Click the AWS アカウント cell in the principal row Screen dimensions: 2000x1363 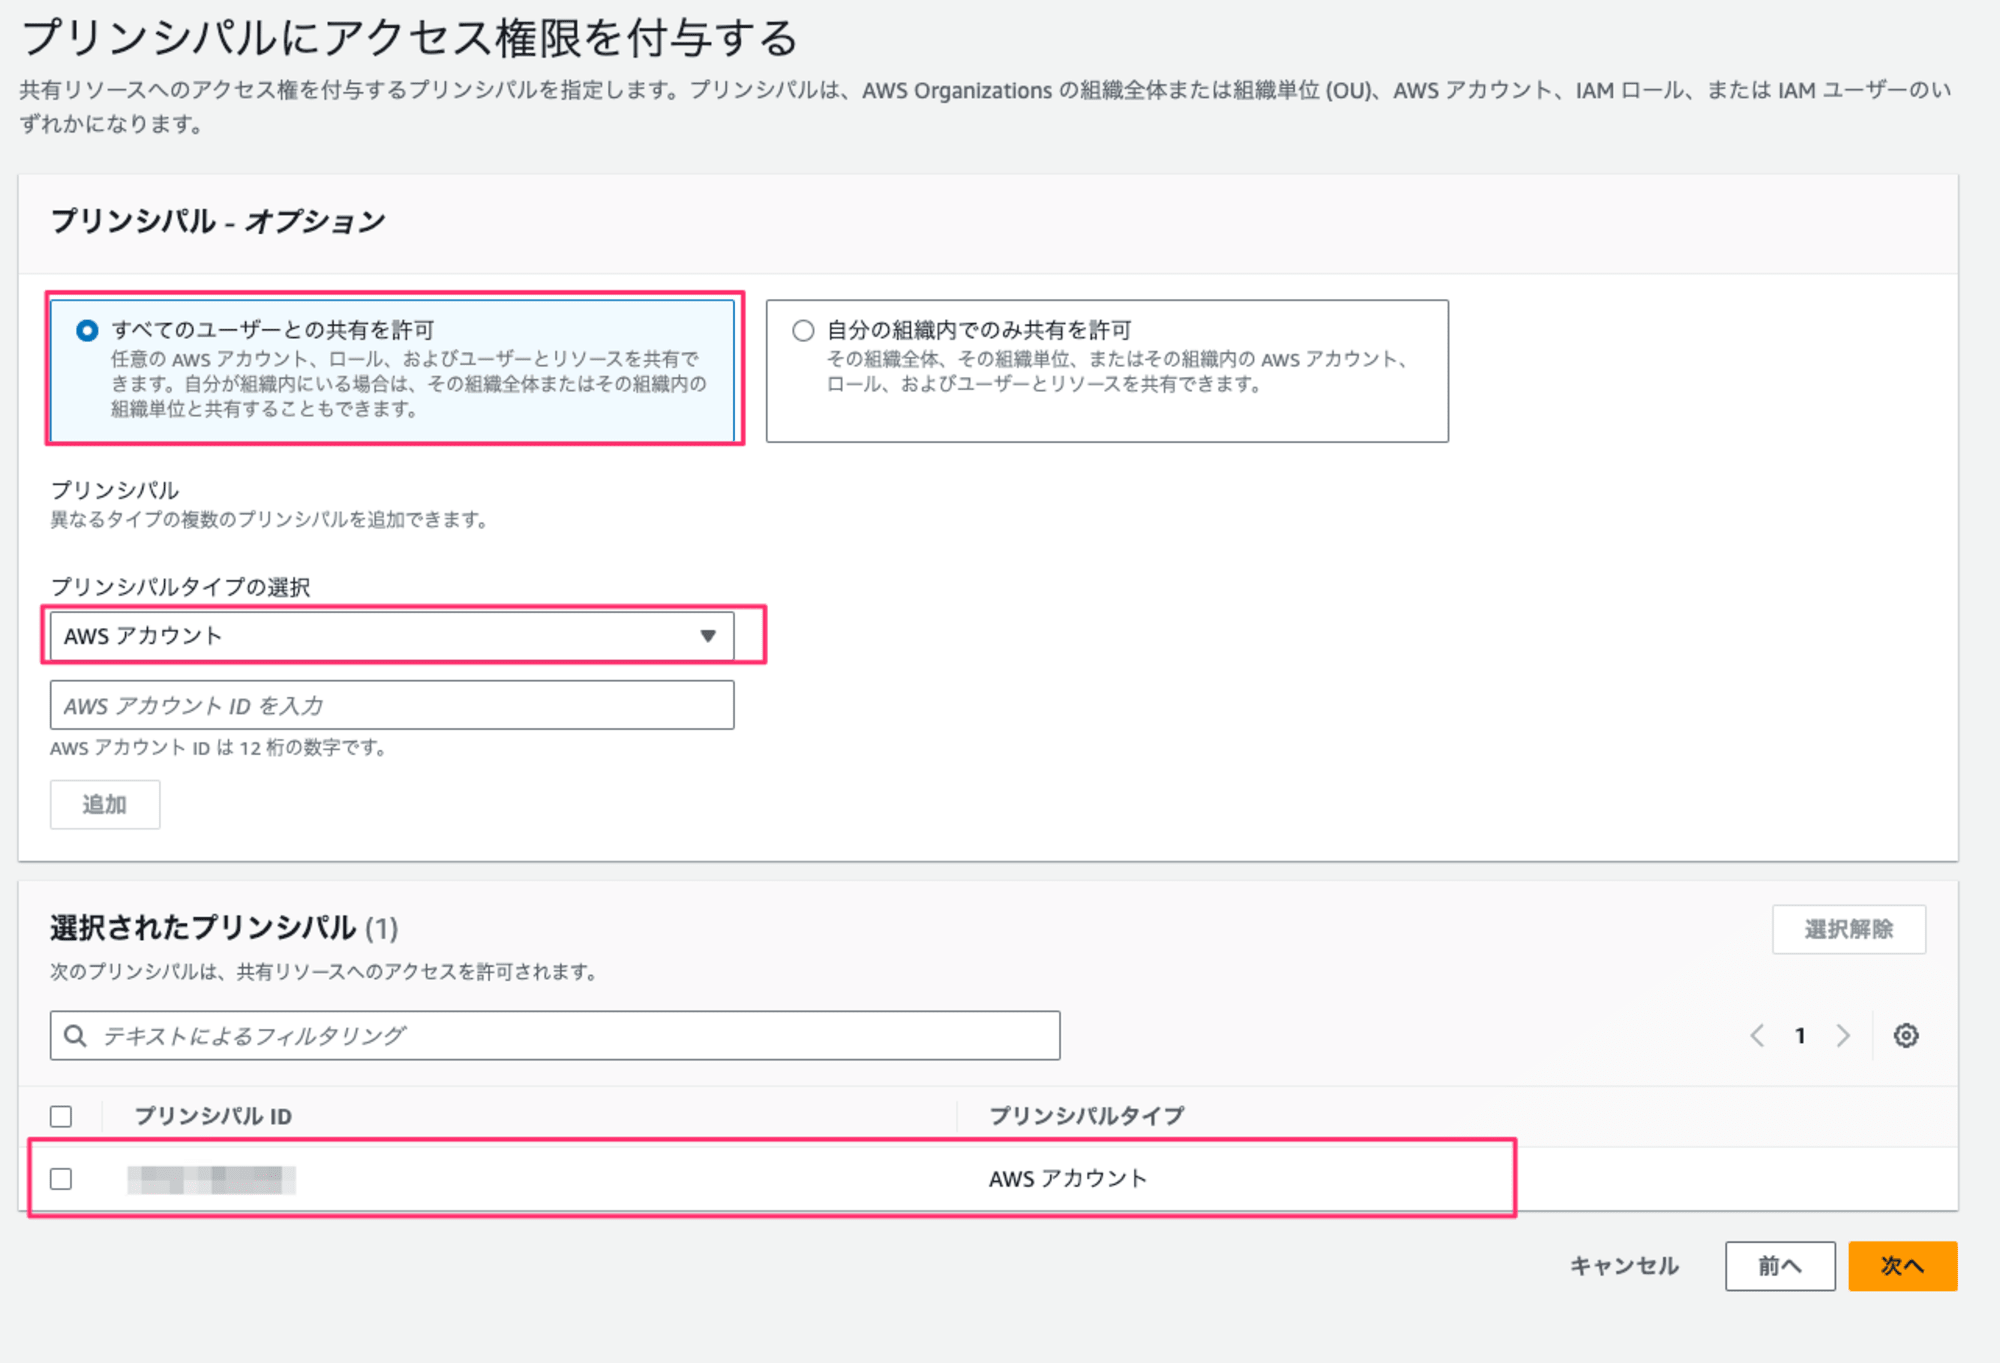(1068, 1179)
